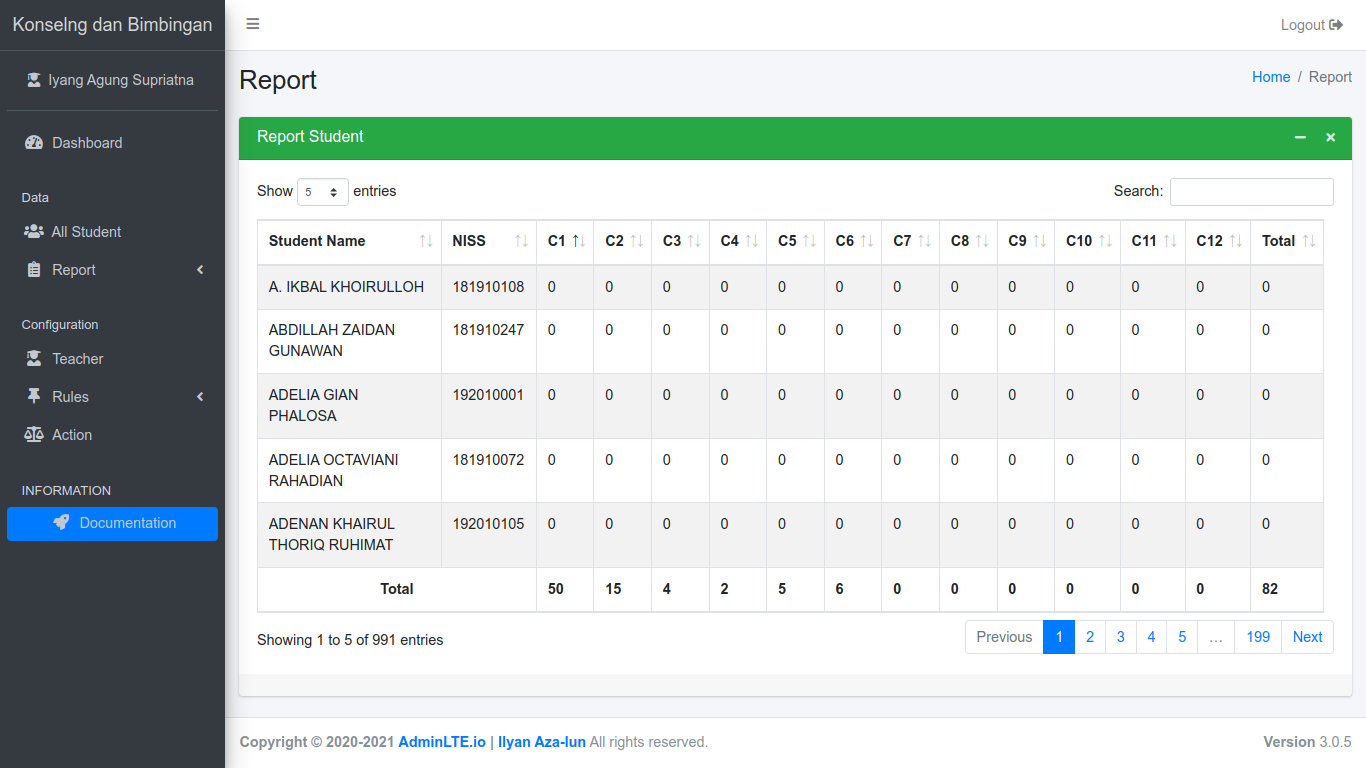
Task: Go to Home via breadcrumb
Action: coord(1271,77)
